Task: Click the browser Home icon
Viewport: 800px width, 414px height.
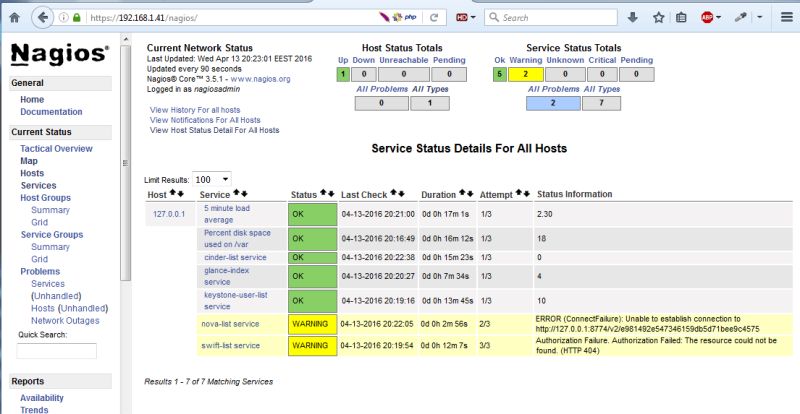Action: [x=14, y=17]
